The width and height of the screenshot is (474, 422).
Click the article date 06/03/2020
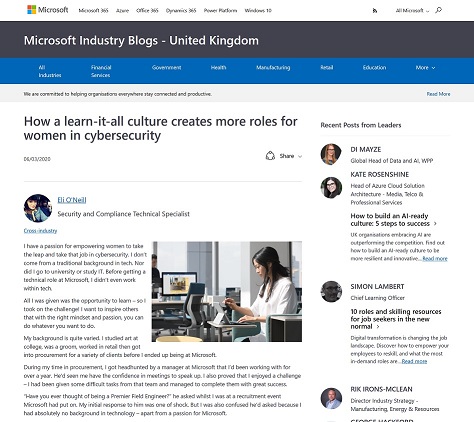(x=37, y=159)
